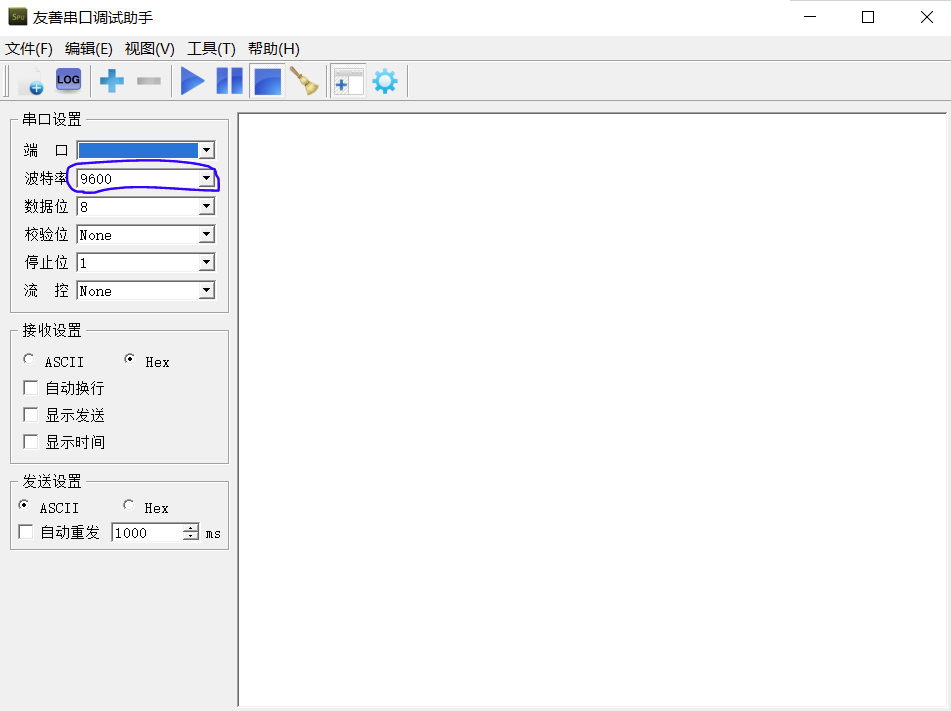Select the Hex radio in 接收设置

[x=130, y=360]
